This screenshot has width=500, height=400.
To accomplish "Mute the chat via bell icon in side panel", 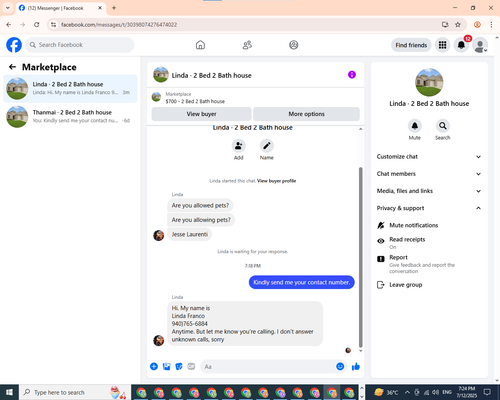I will [x=415, y=126].
